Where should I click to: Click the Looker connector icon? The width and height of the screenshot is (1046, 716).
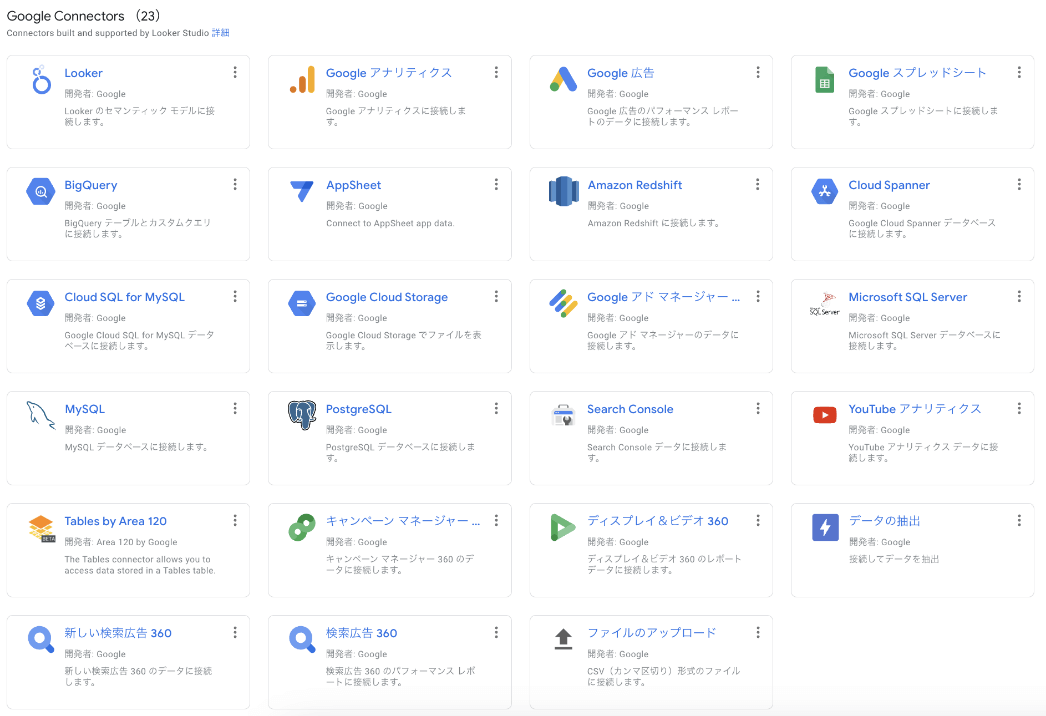[41, 80]
